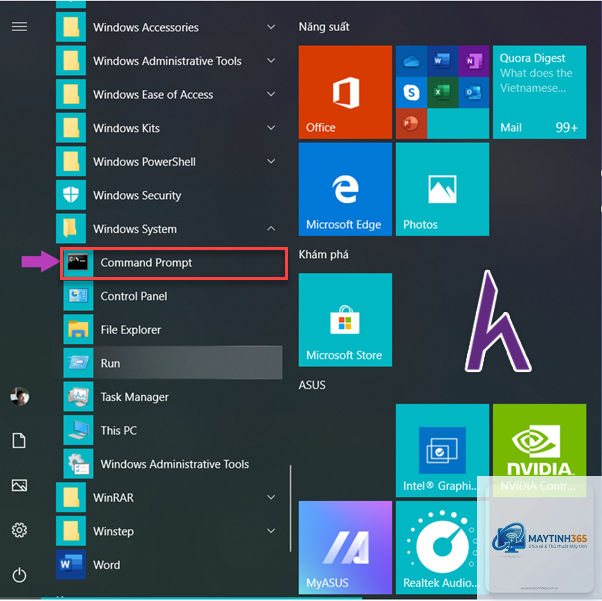Viewport: 602px width, 601px height.
Task: Click the Control Panel icon
Action: pos(78,296)
